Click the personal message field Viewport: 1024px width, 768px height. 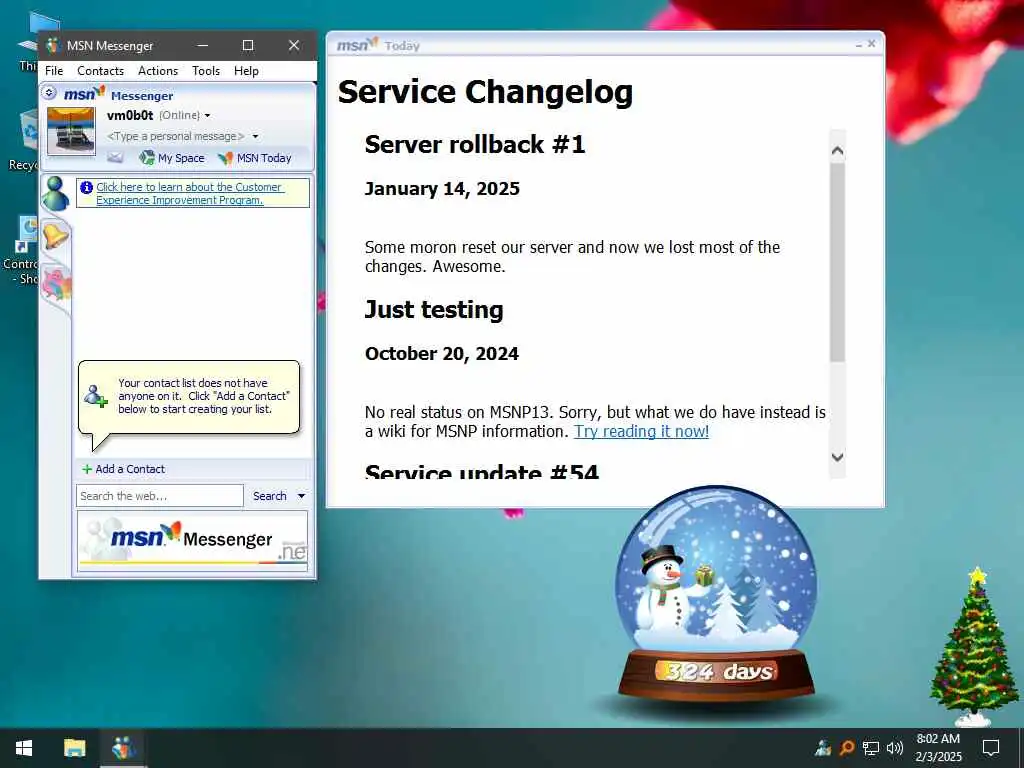point(176,136)
